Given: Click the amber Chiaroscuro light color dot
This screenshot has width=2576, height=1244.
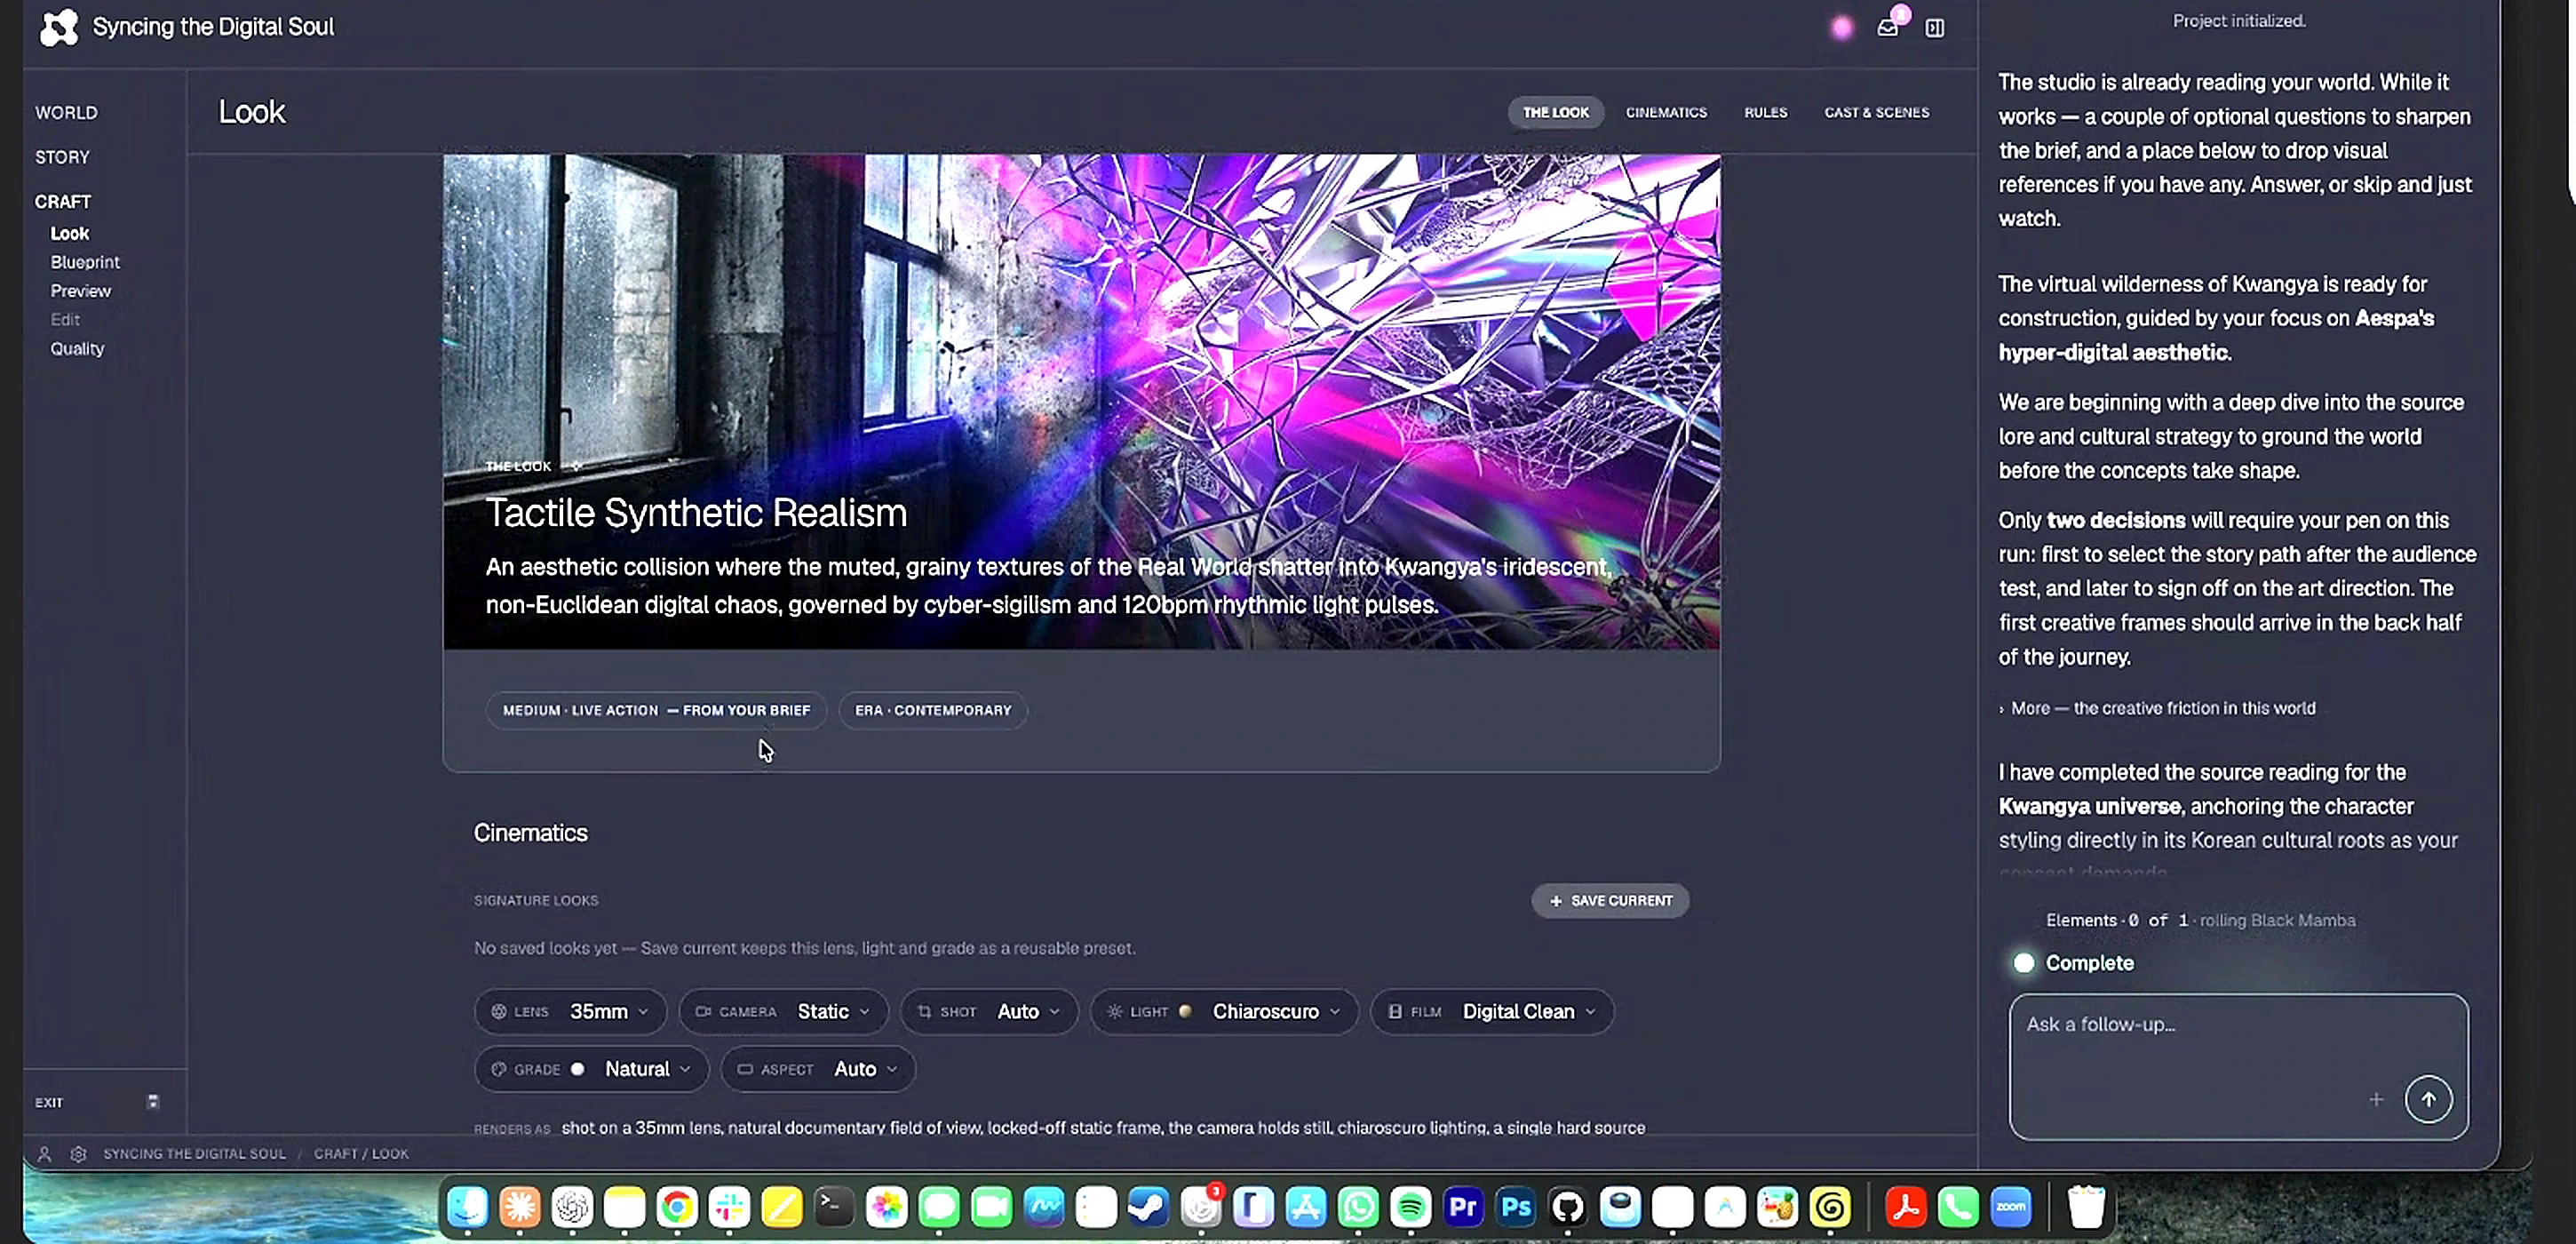Looking at the screenshot, I should click(1185, 1011).
